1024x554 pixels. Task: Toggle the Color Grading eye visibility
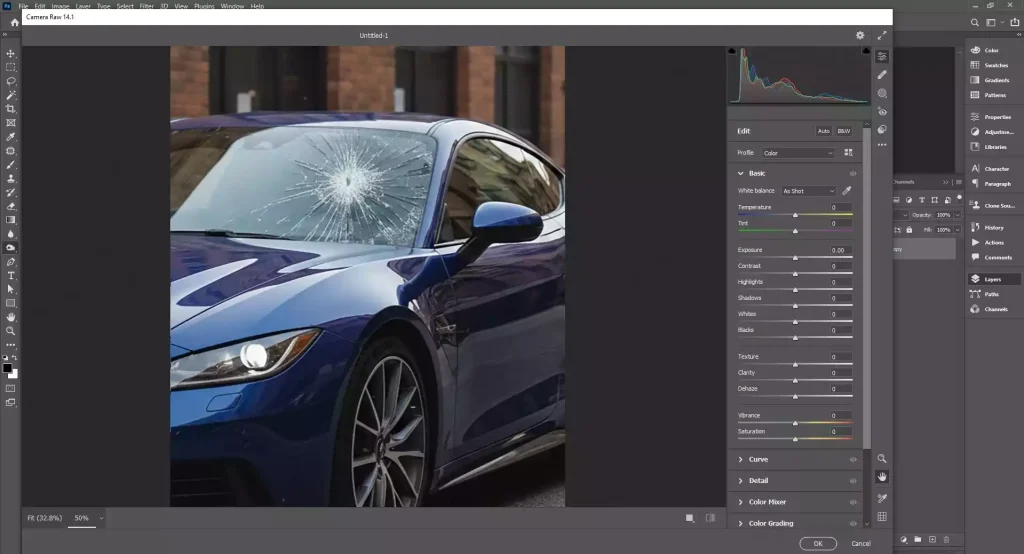pos(853,523)
